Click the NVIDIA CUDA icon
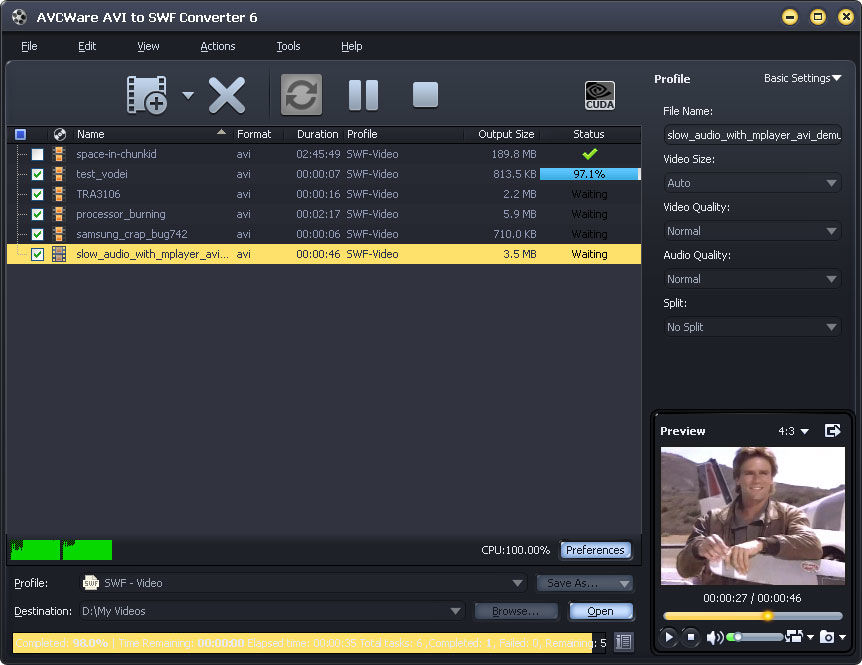862x665 pixels. click(x=600, y=95)
